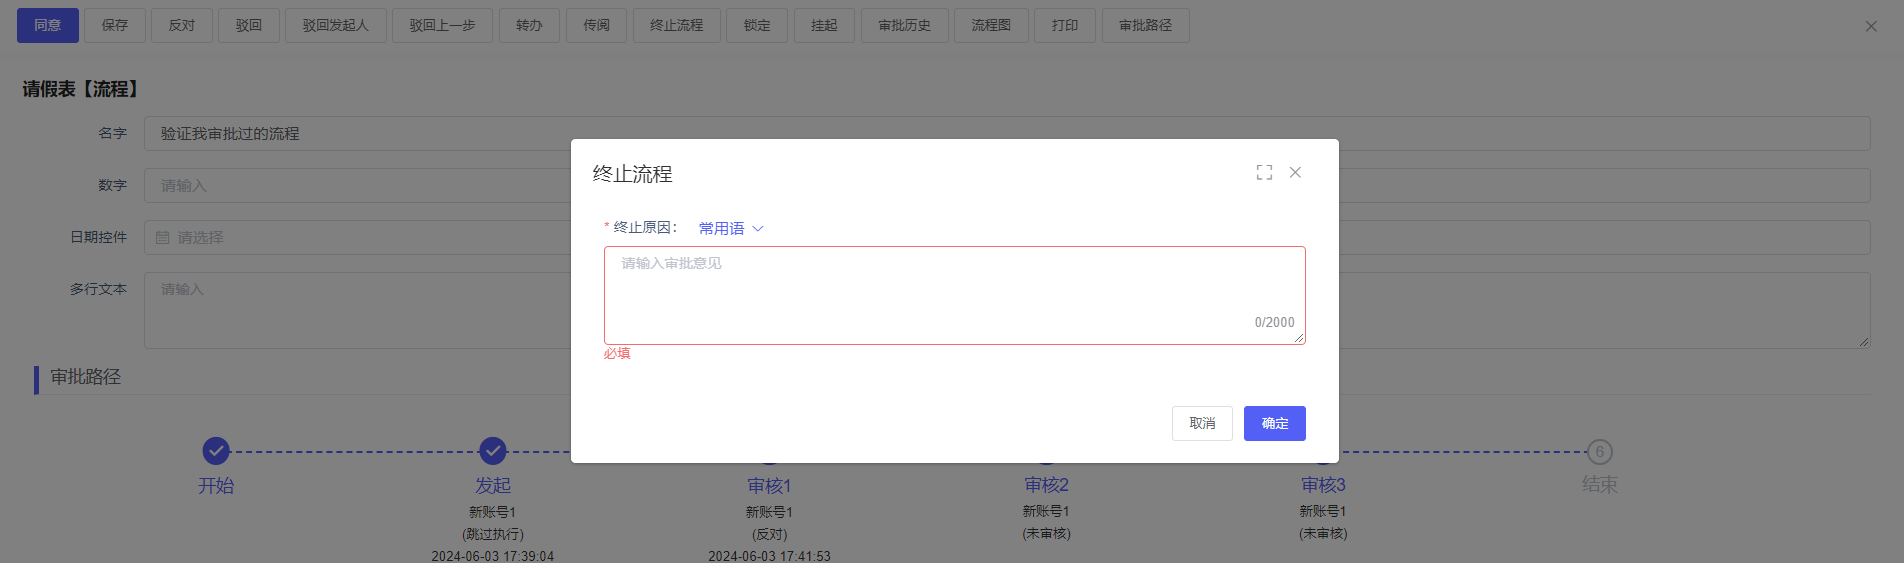Open 审批历史 from the toolbar
Screen dimensions: 1904x563
coord(904,25)
